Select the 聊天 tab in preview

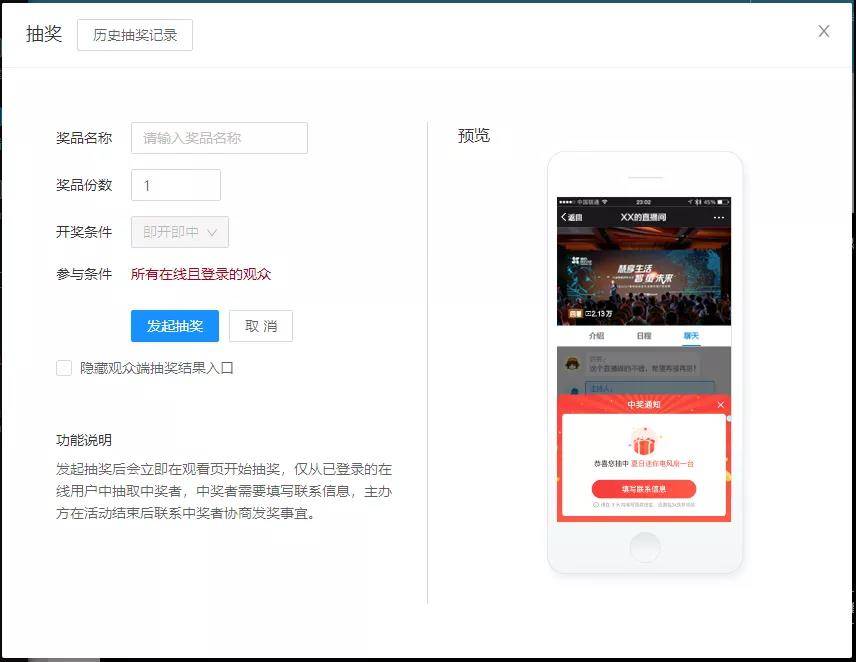click(691, 336)
